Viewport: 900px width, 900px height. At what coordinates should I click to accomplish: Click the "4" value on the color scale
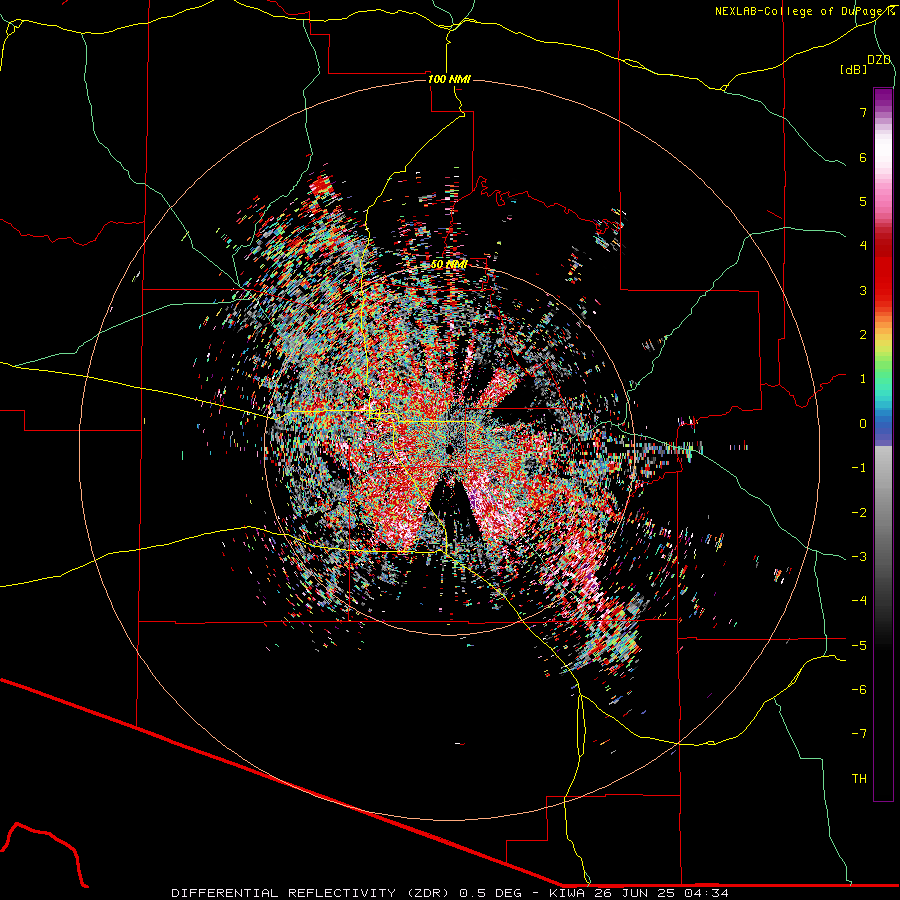pyautogui.click(x=863, y=246)
